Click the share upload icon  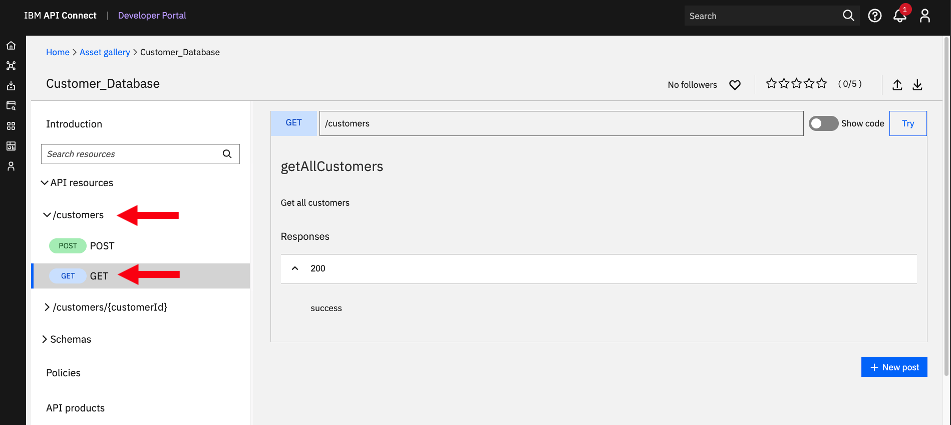[x=898, y=85]
